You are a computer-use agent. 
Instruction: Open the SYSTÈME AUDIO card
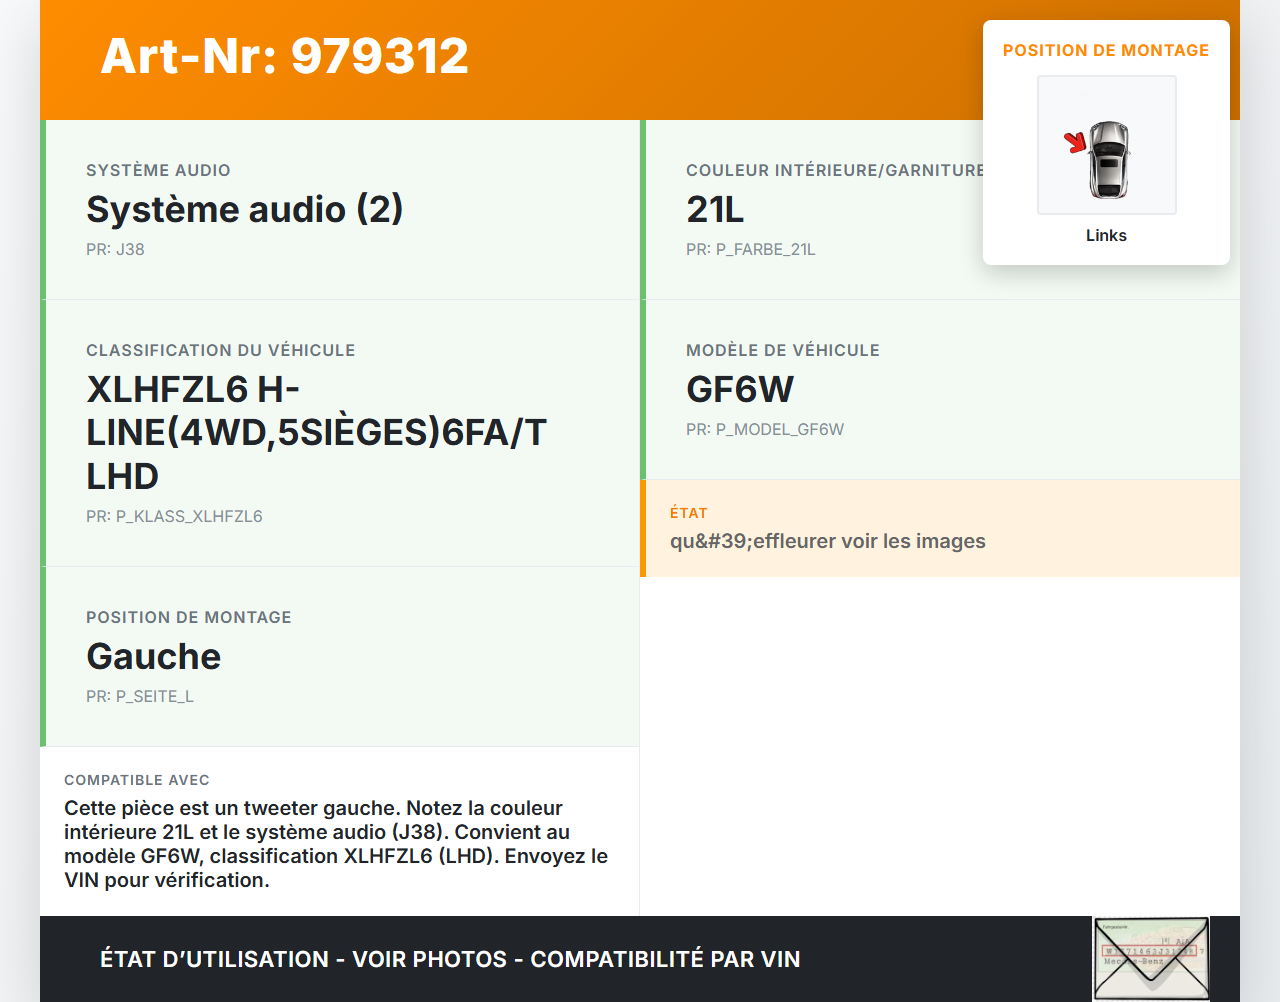tap(339, 209)
